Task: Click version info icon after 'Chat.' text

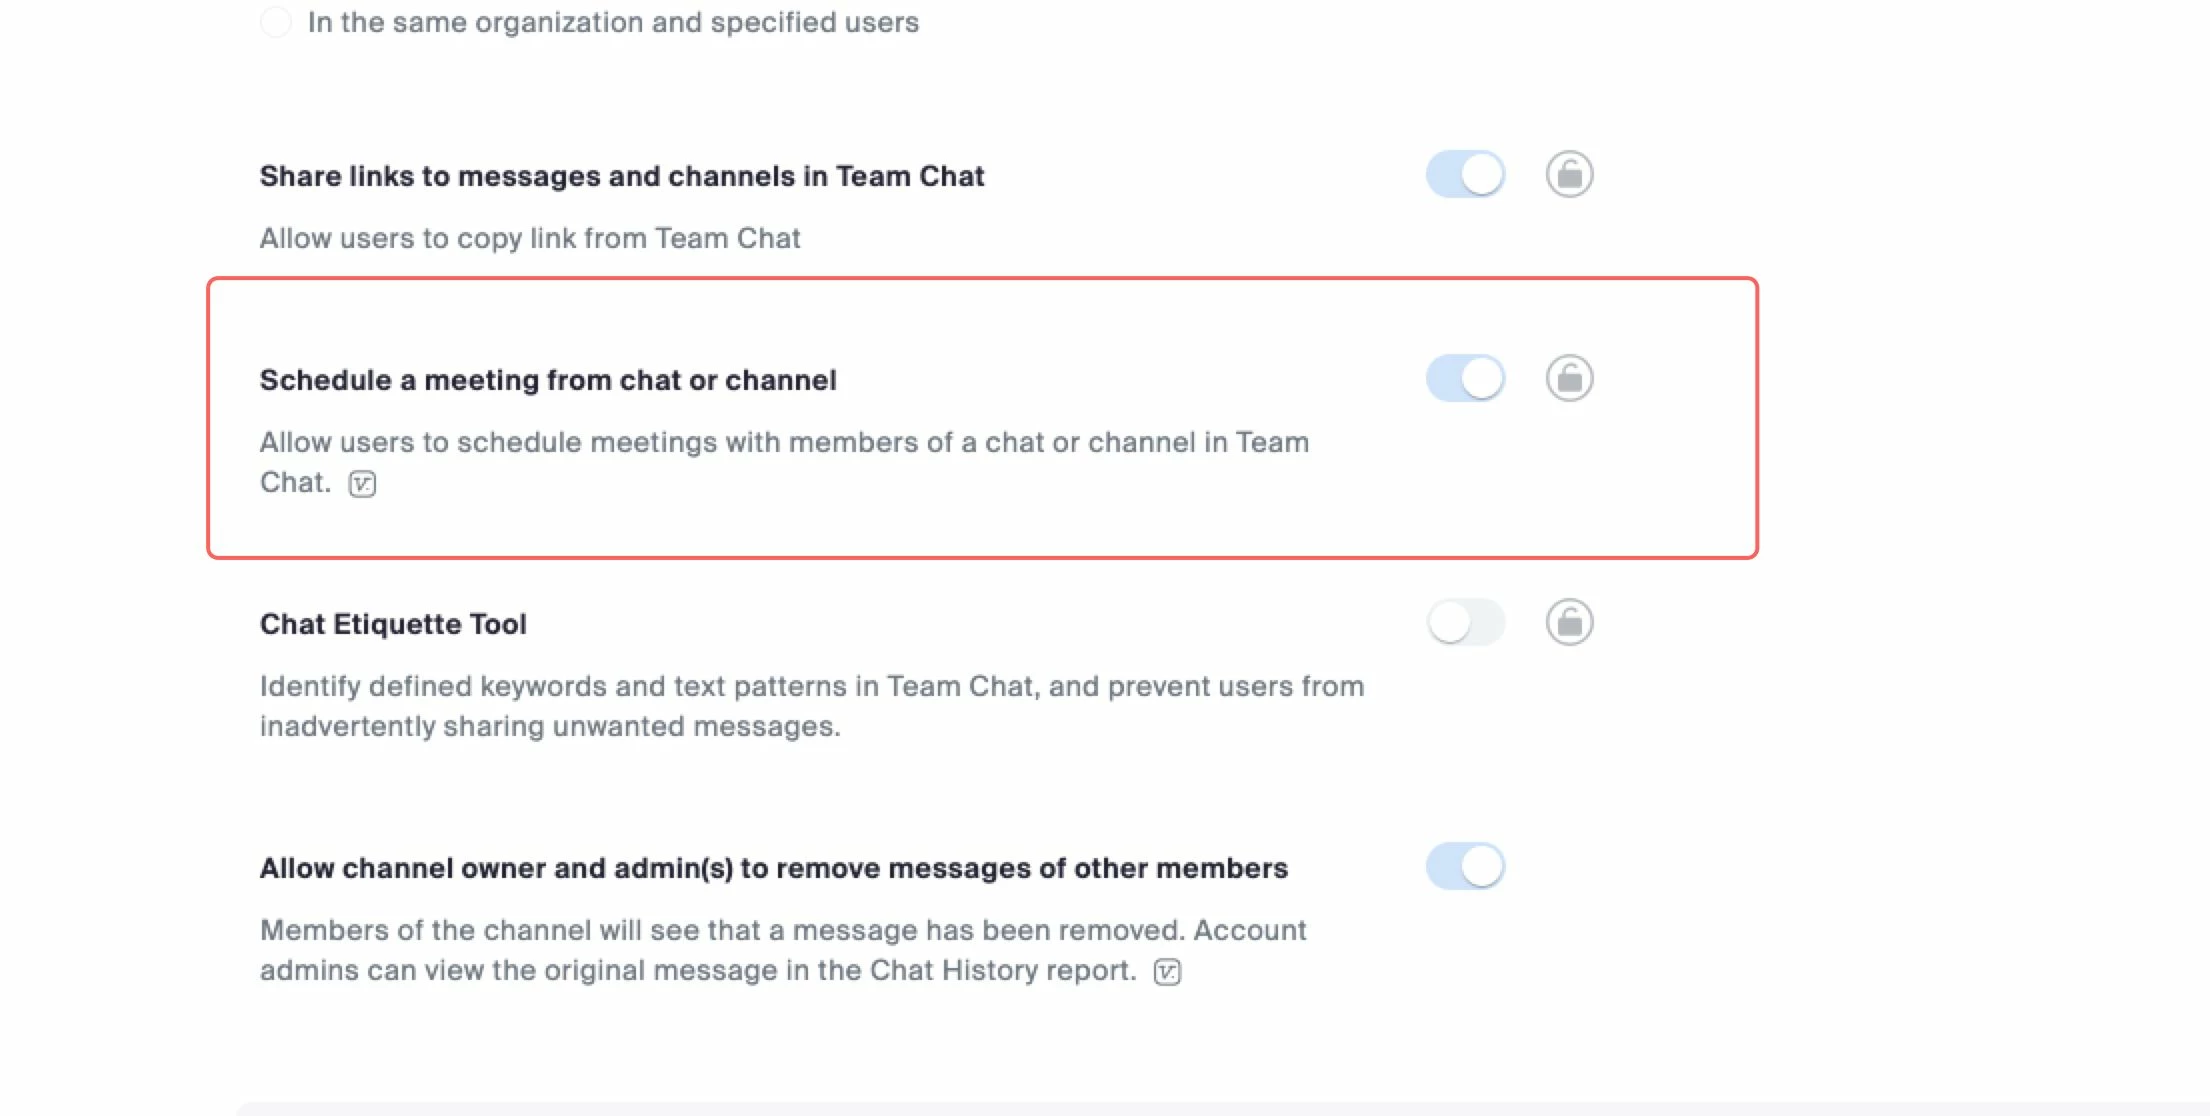Action: [362, 484]
